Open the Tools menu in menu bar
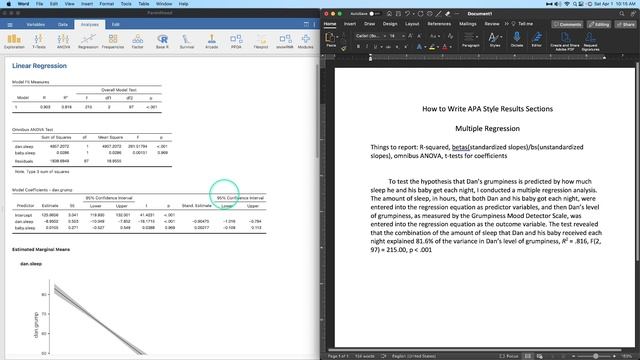640x360 pixels. (126, 4)
